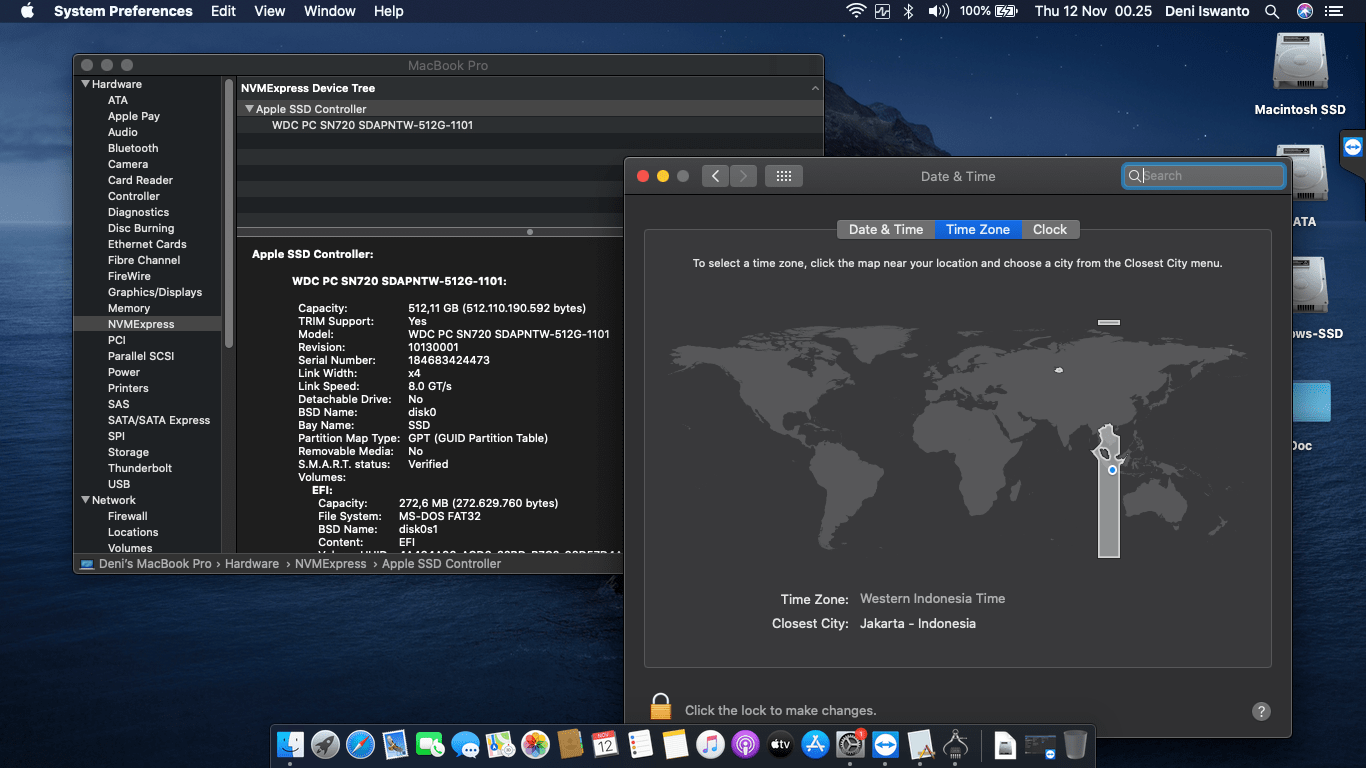The width and height of the screenshot is (1366, 768).
Task: Open Safari in the dock
Action: point(360,744)
